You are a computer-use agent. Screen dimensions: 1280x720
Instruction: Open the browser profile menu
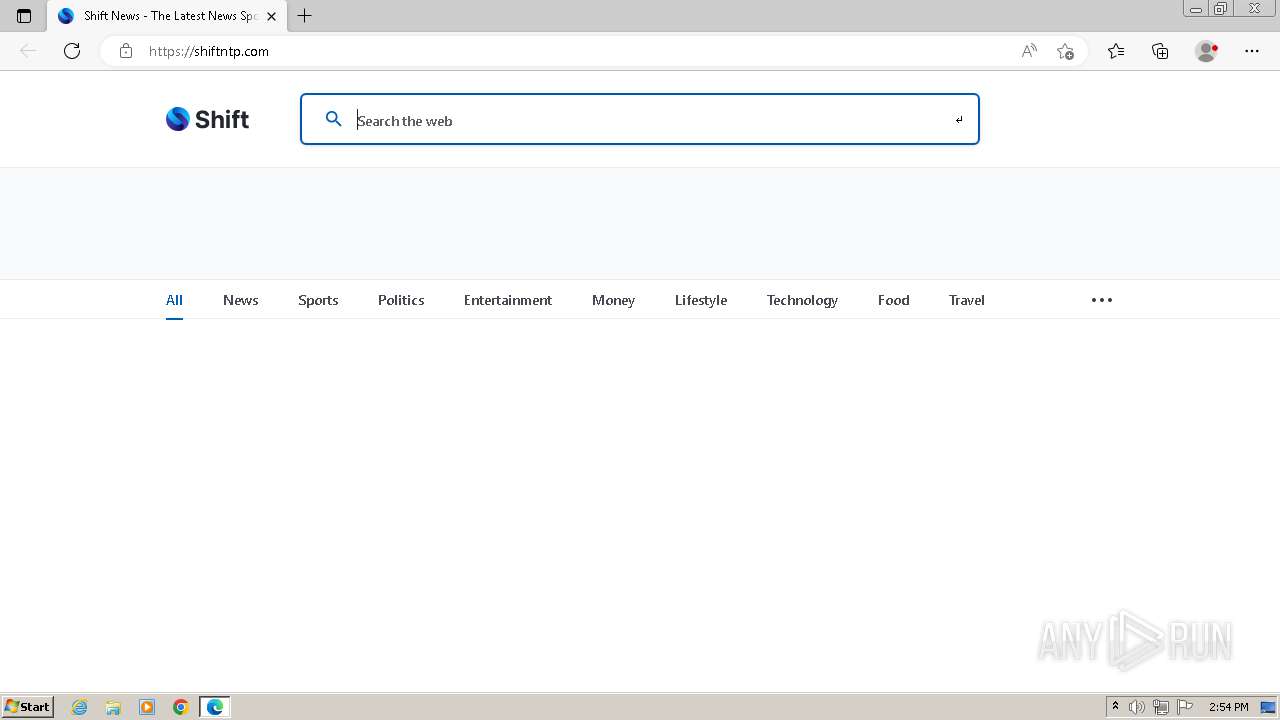(x=1206, y=51)
